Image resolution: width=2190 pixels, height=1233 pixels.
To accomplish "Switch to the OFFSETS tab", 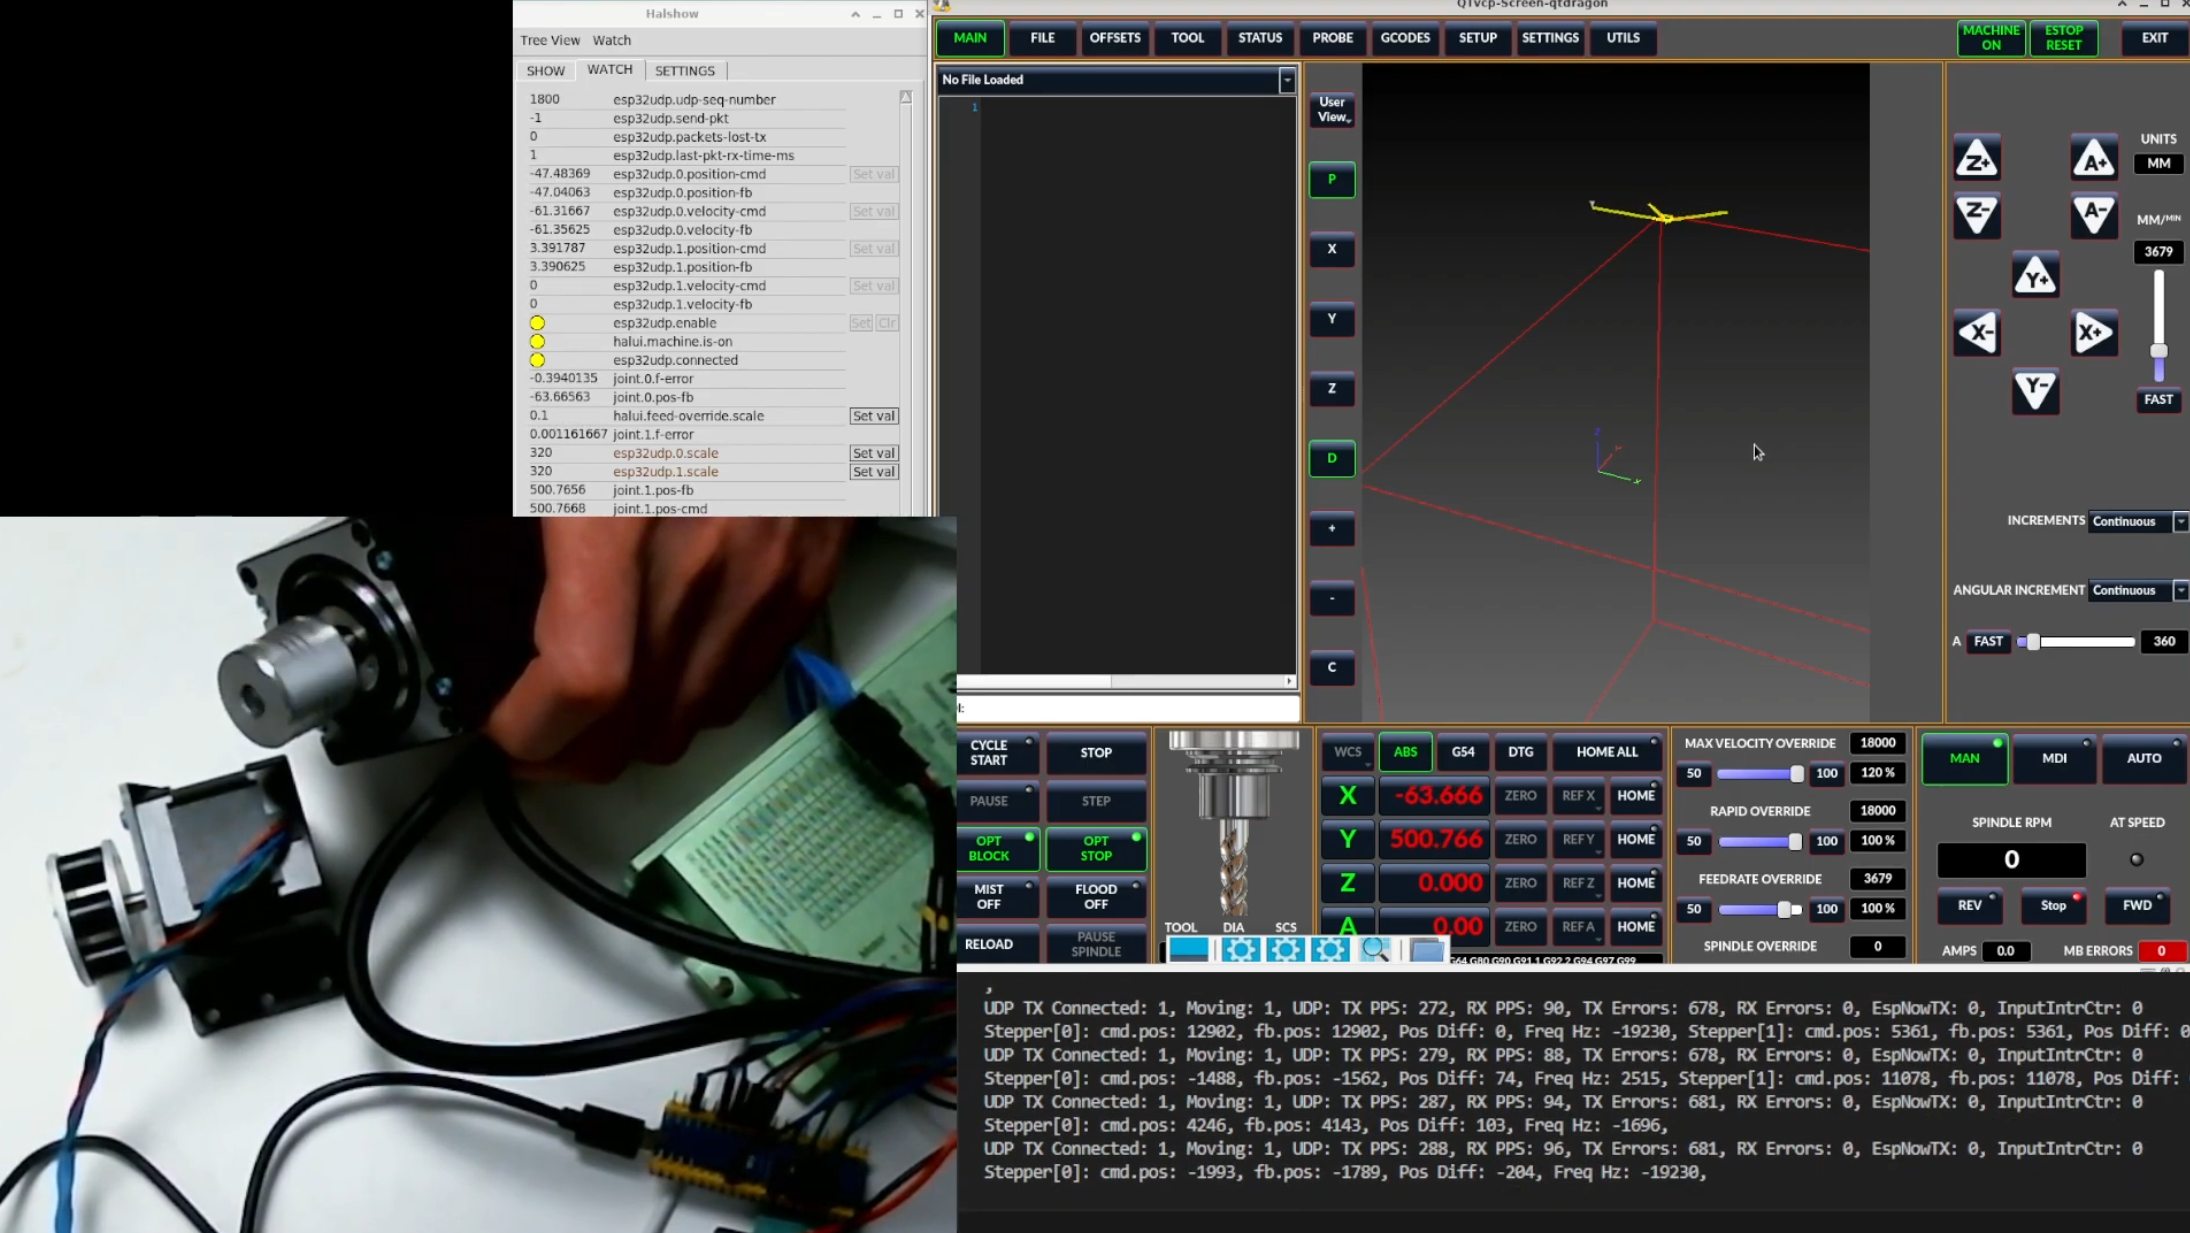I will point(1114,38).
